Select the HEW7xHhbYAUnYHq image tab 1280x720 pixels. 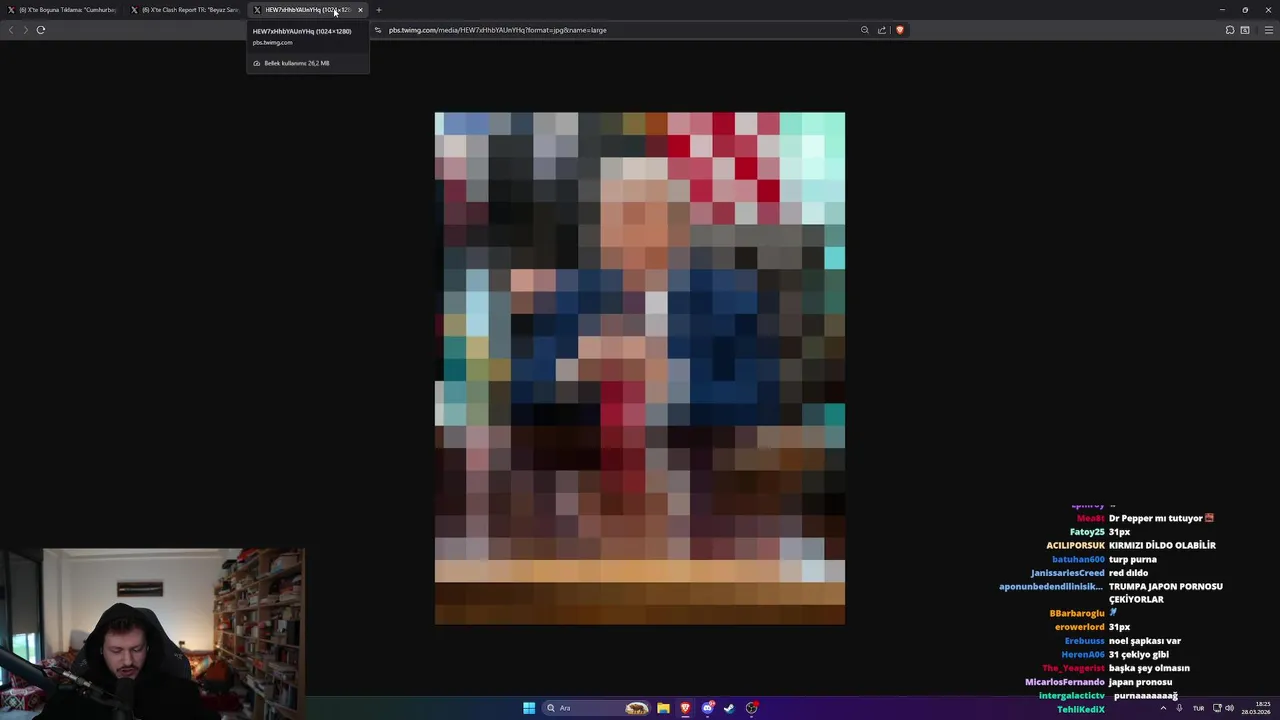(308, 10)
